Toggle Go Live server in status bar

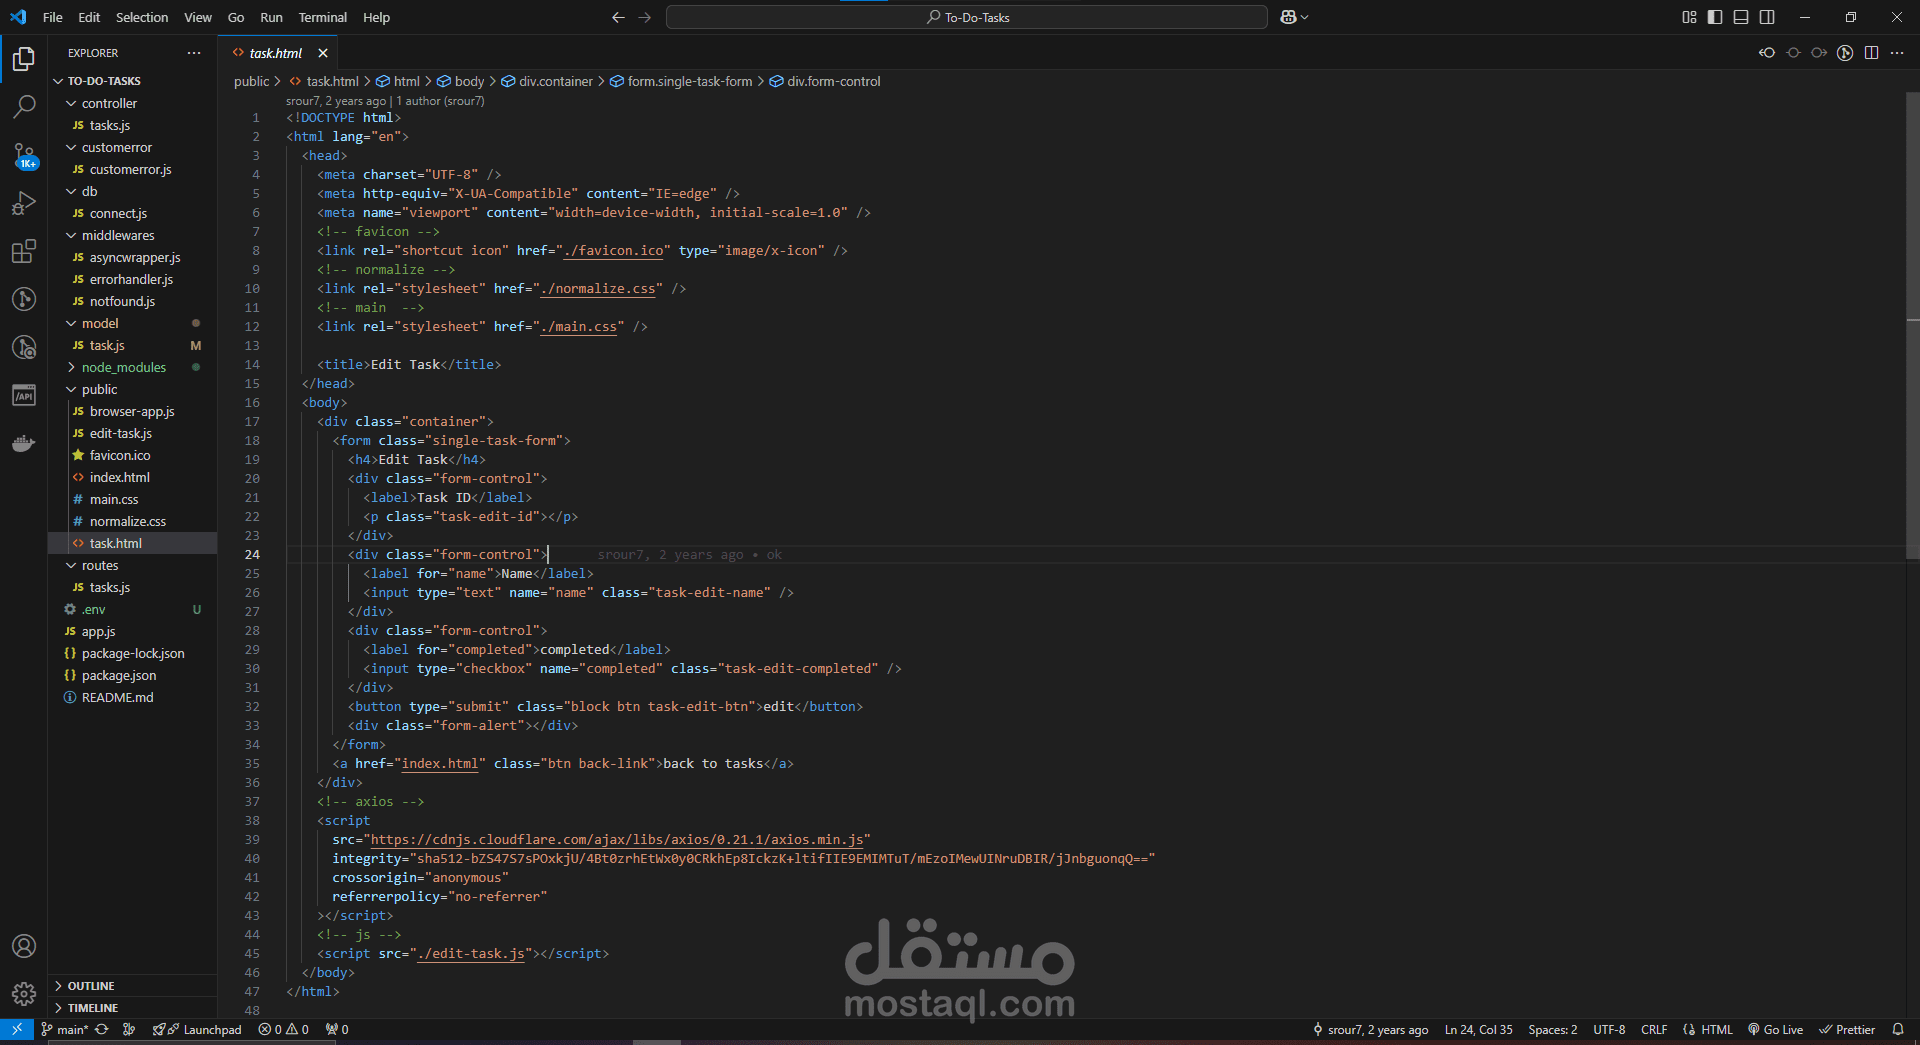[1775, 1029]
